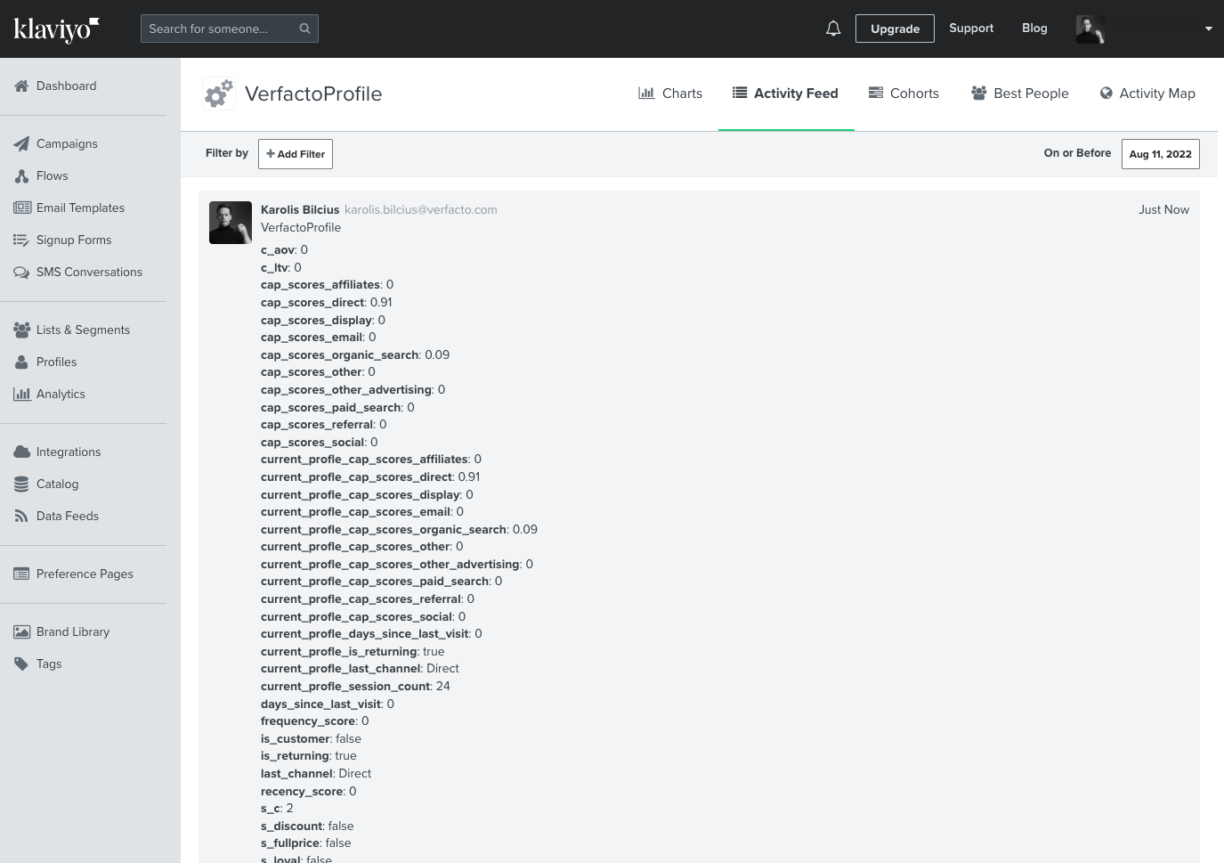Click the Profiles person icon
This screenshot has width=1224, height=863.
point(21,362)
